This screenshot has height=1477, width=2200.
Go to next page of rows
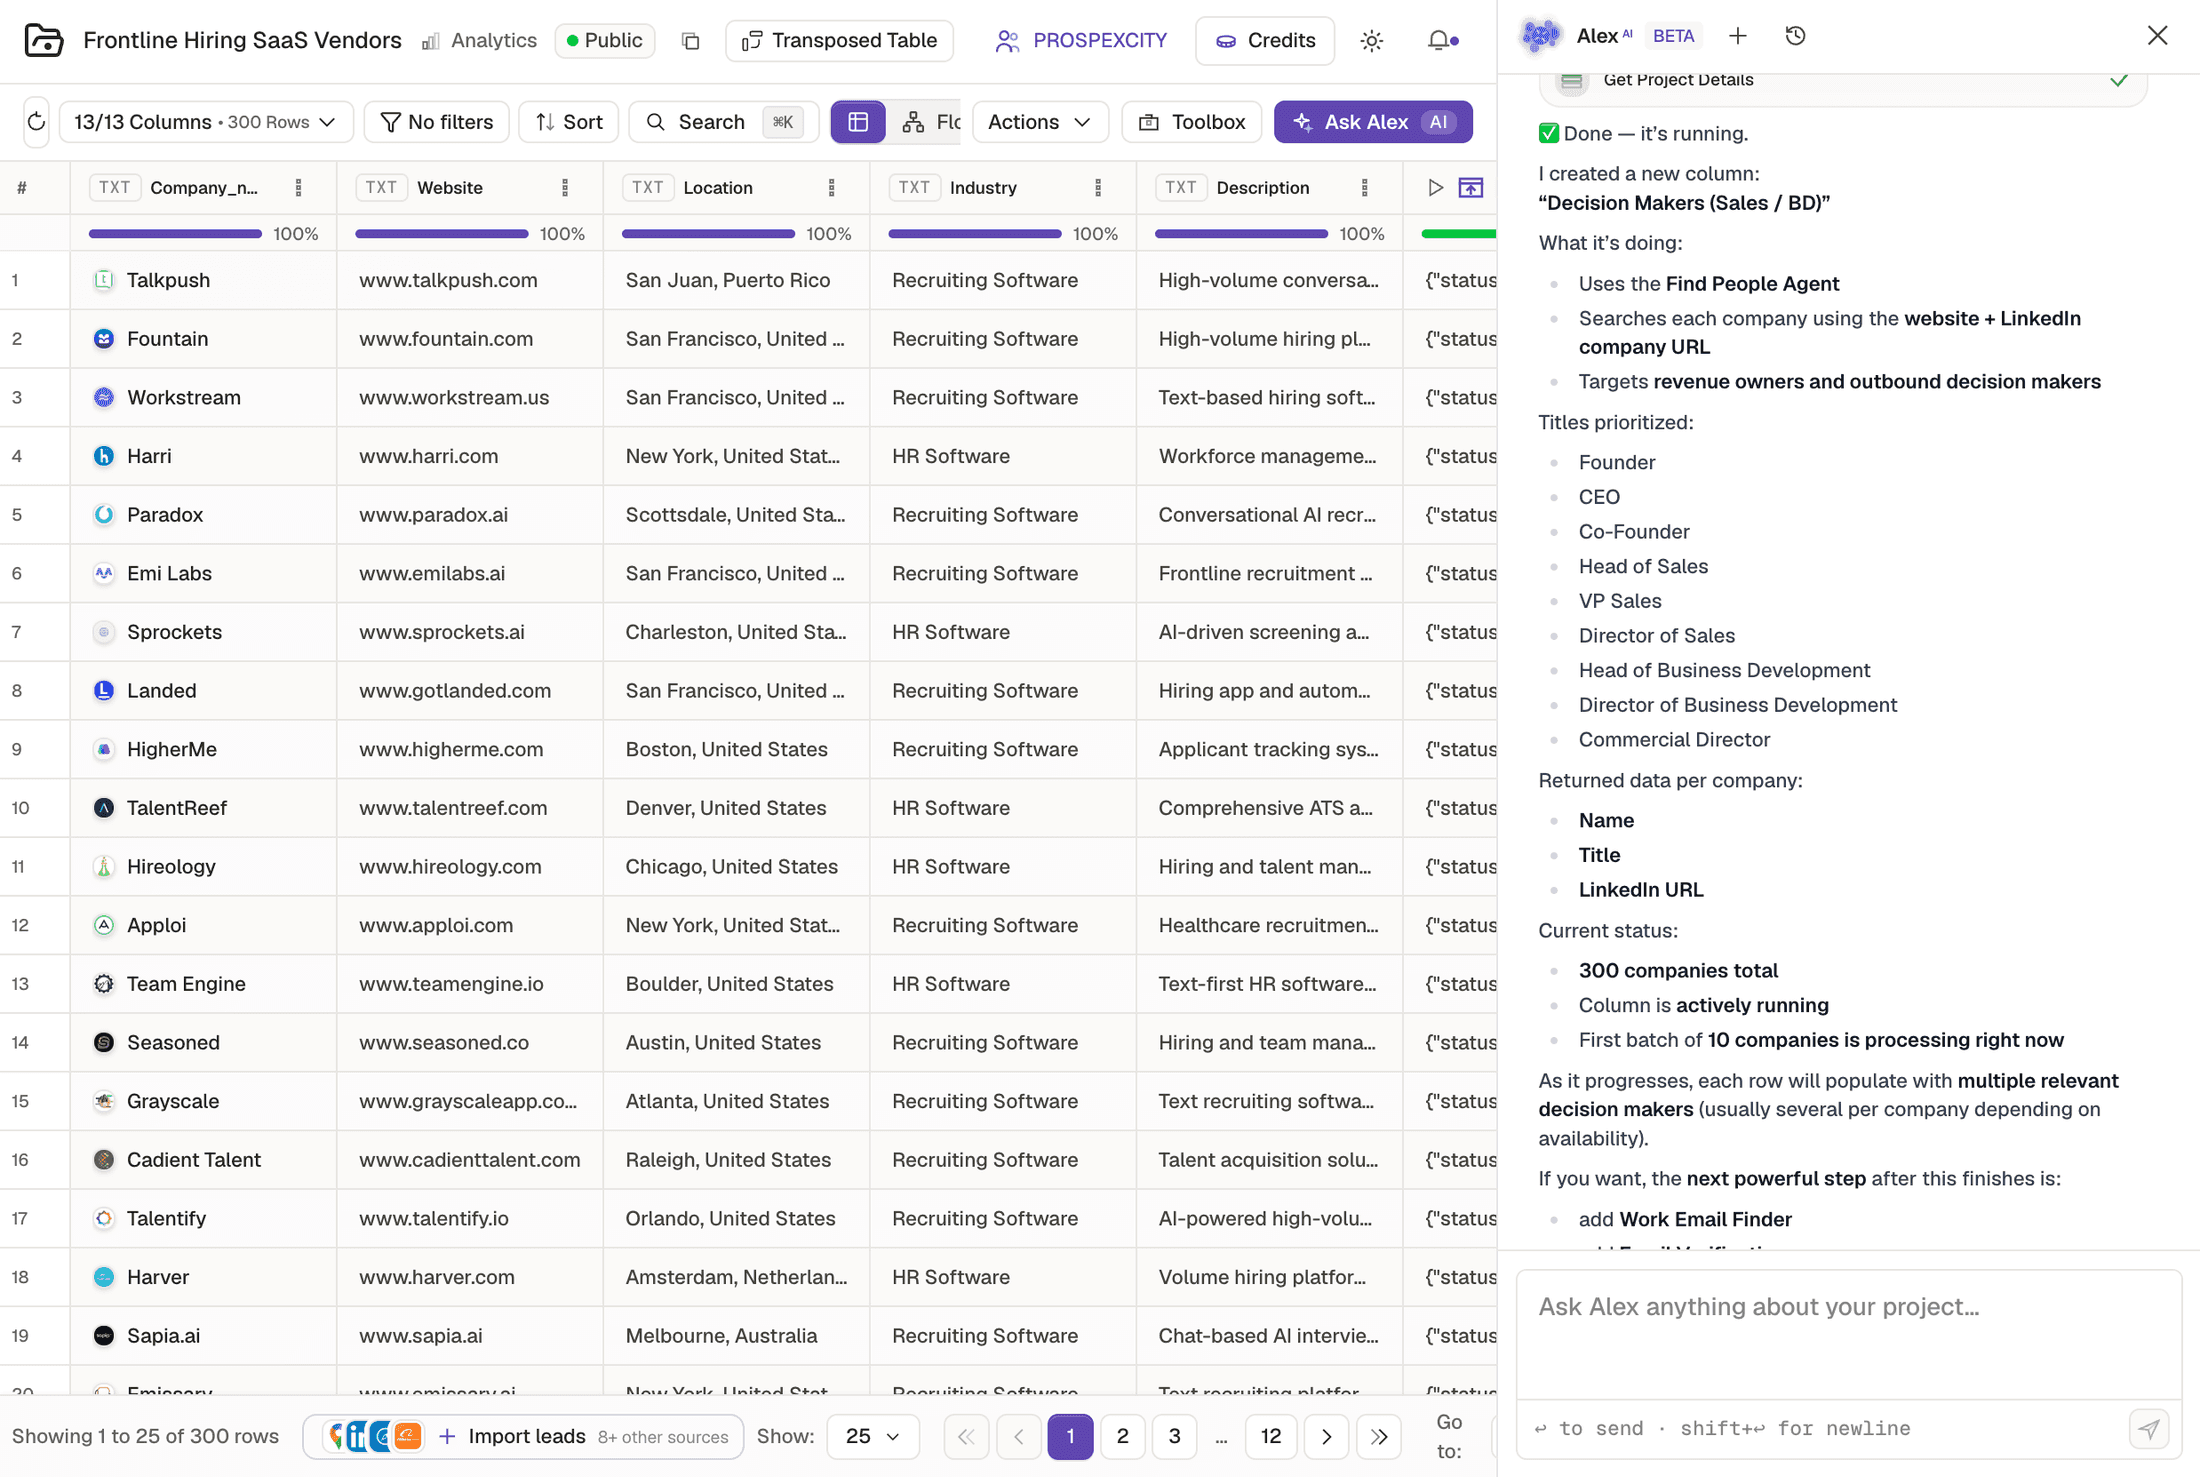pos(1327,1437)
